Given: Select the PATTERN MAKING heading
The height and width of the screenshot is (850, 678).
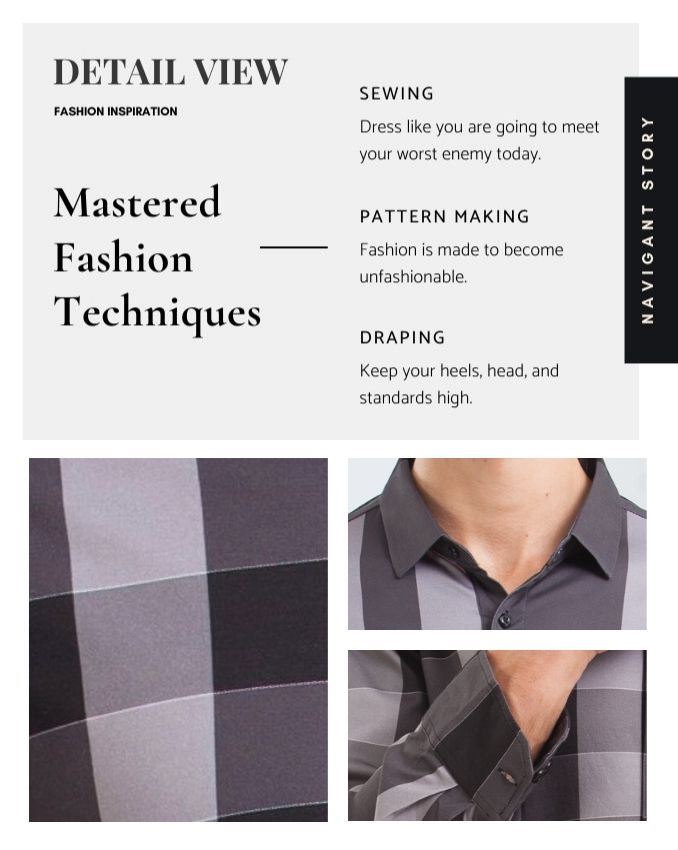Looking at the screenshot, I should pos(444,216).
